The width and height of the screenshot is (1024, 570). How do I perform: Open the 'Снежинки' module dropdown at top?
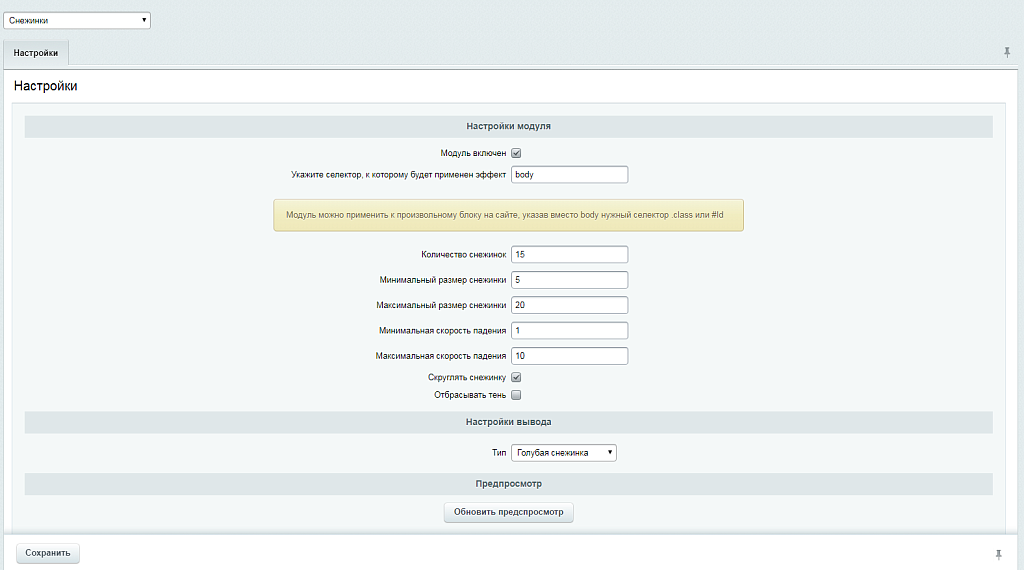[x=77, y=20]
